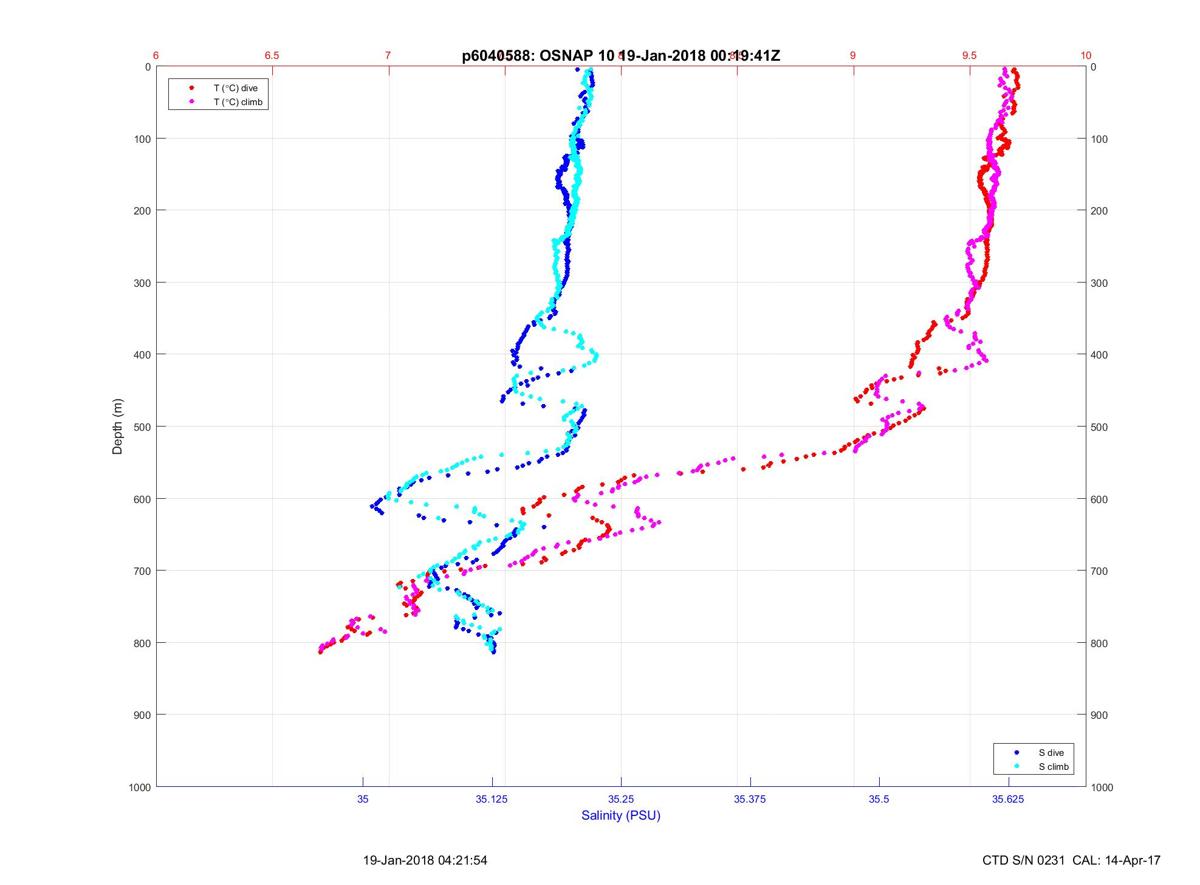This screenshot has width=1200, height=885.
Task: Click the red '6' temperature tick label
Action: pyautogui.click(x=156, y=56)
